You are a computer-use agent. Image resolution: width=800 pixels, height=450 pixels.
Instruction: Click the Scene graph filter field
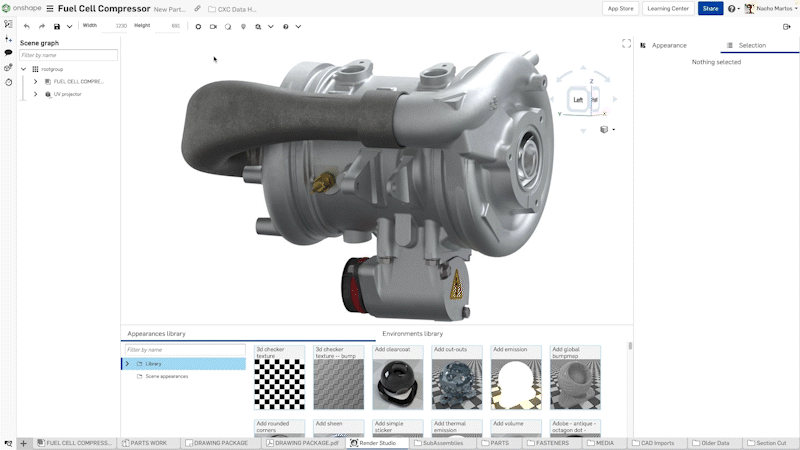click(68, 55)
